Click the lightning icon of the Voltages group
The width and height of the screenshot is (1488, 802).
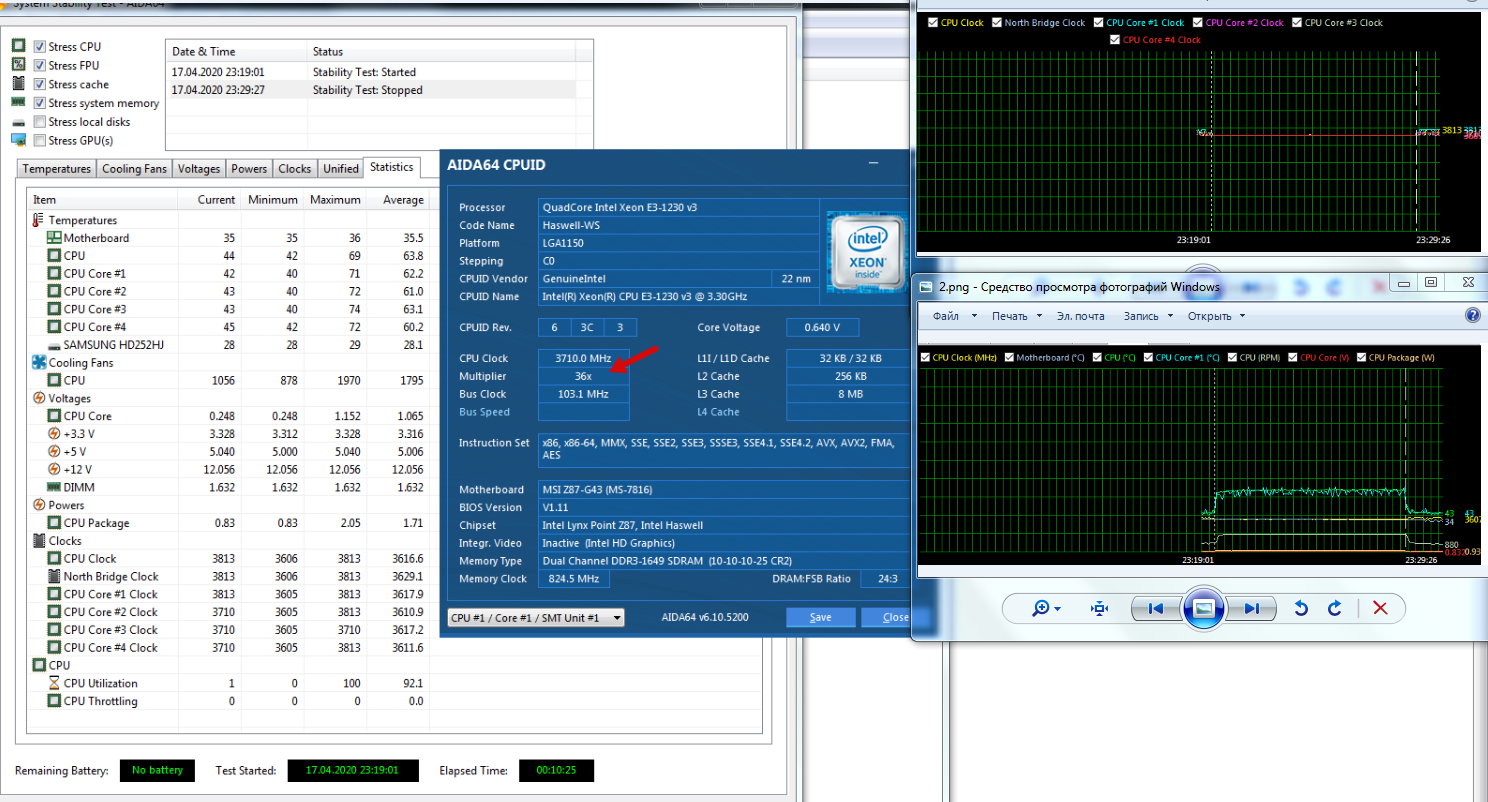[39, 398]
